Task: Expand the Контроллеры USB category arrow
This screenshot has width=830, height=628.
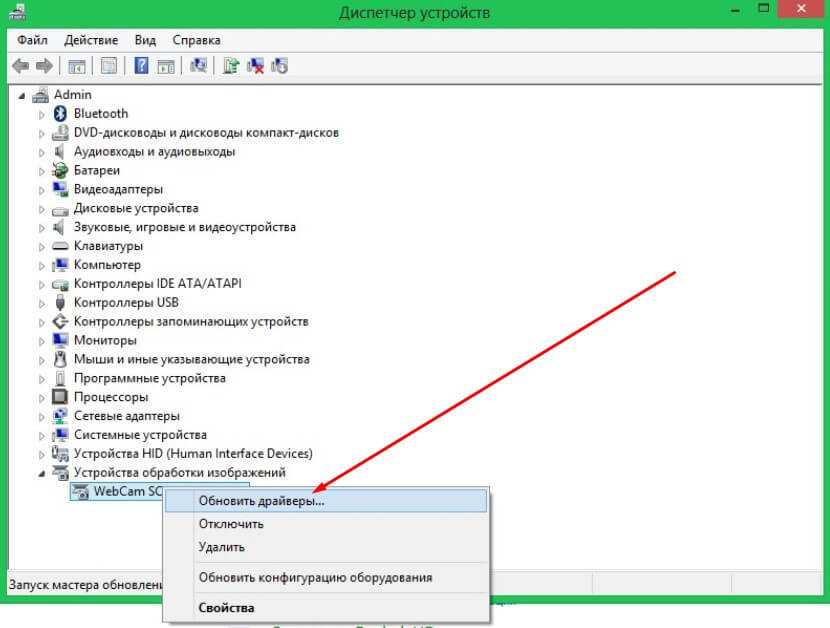Action: point(41,303)
